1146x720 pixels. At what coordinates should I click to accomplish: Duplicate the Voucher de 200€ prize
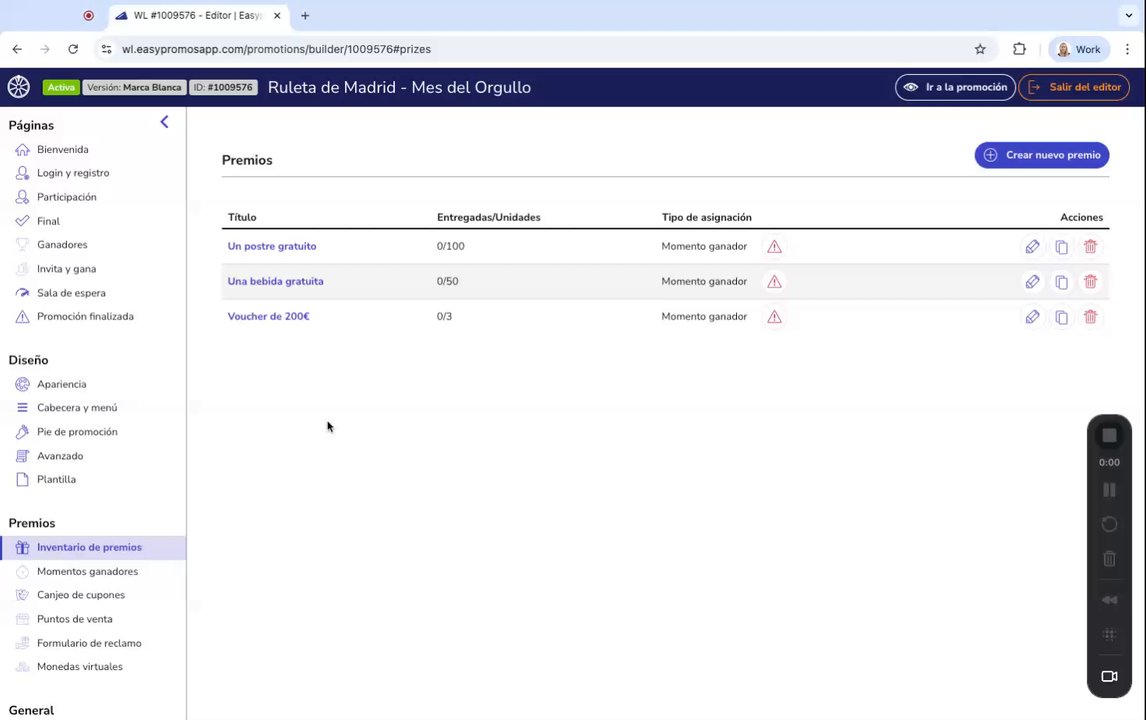1061,317
